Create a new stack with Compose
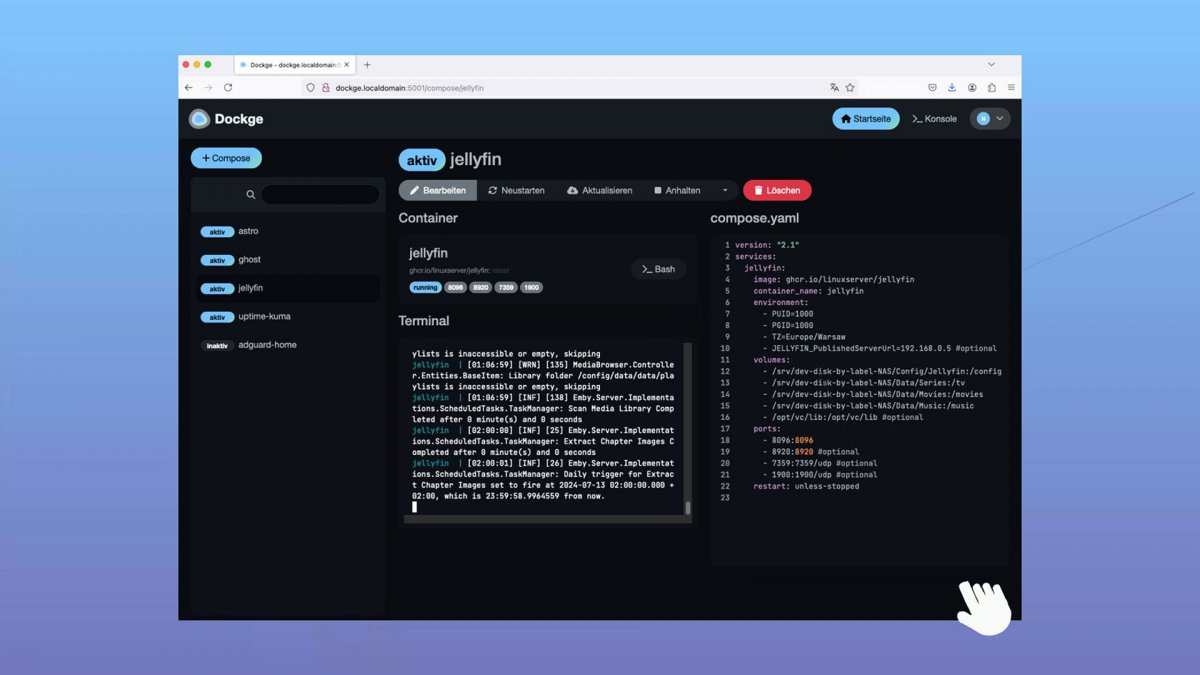1200x675 pixels. click(x=226, y=158)
